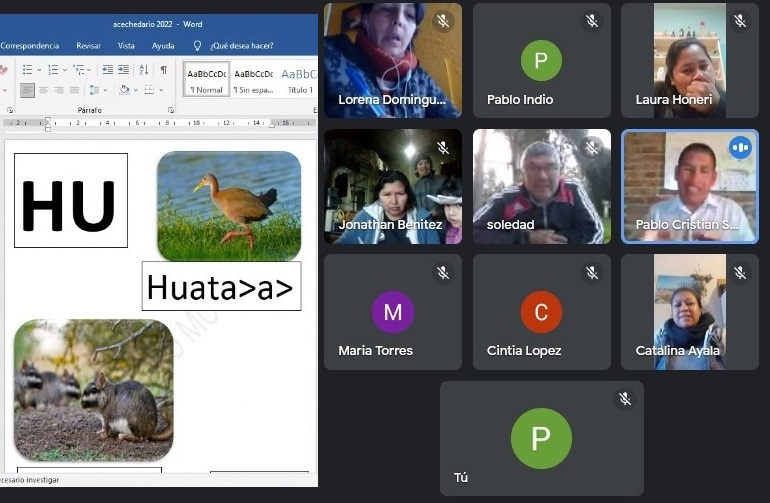This screenshot has height=503, width=770.
Task: Switch to the Vista ribbon tab
Action: click(x=126, y=46)
